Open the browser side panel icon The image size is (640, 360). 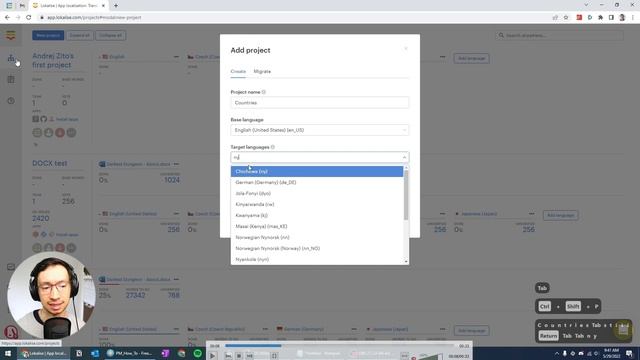coord(611,18)
